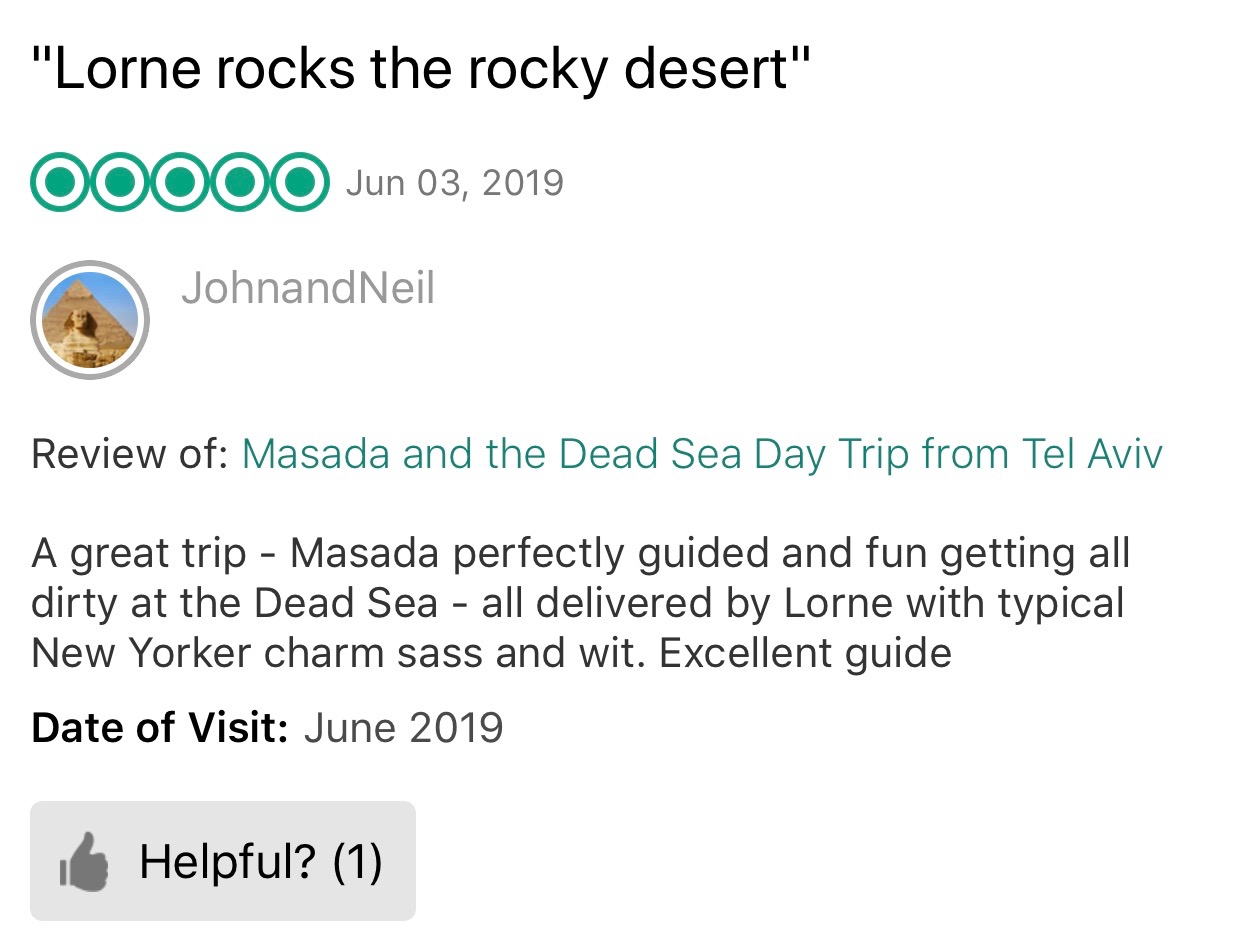Click the thumbs-up icon in Helpful button
1242x950 pixels.
tap(84, 861)
